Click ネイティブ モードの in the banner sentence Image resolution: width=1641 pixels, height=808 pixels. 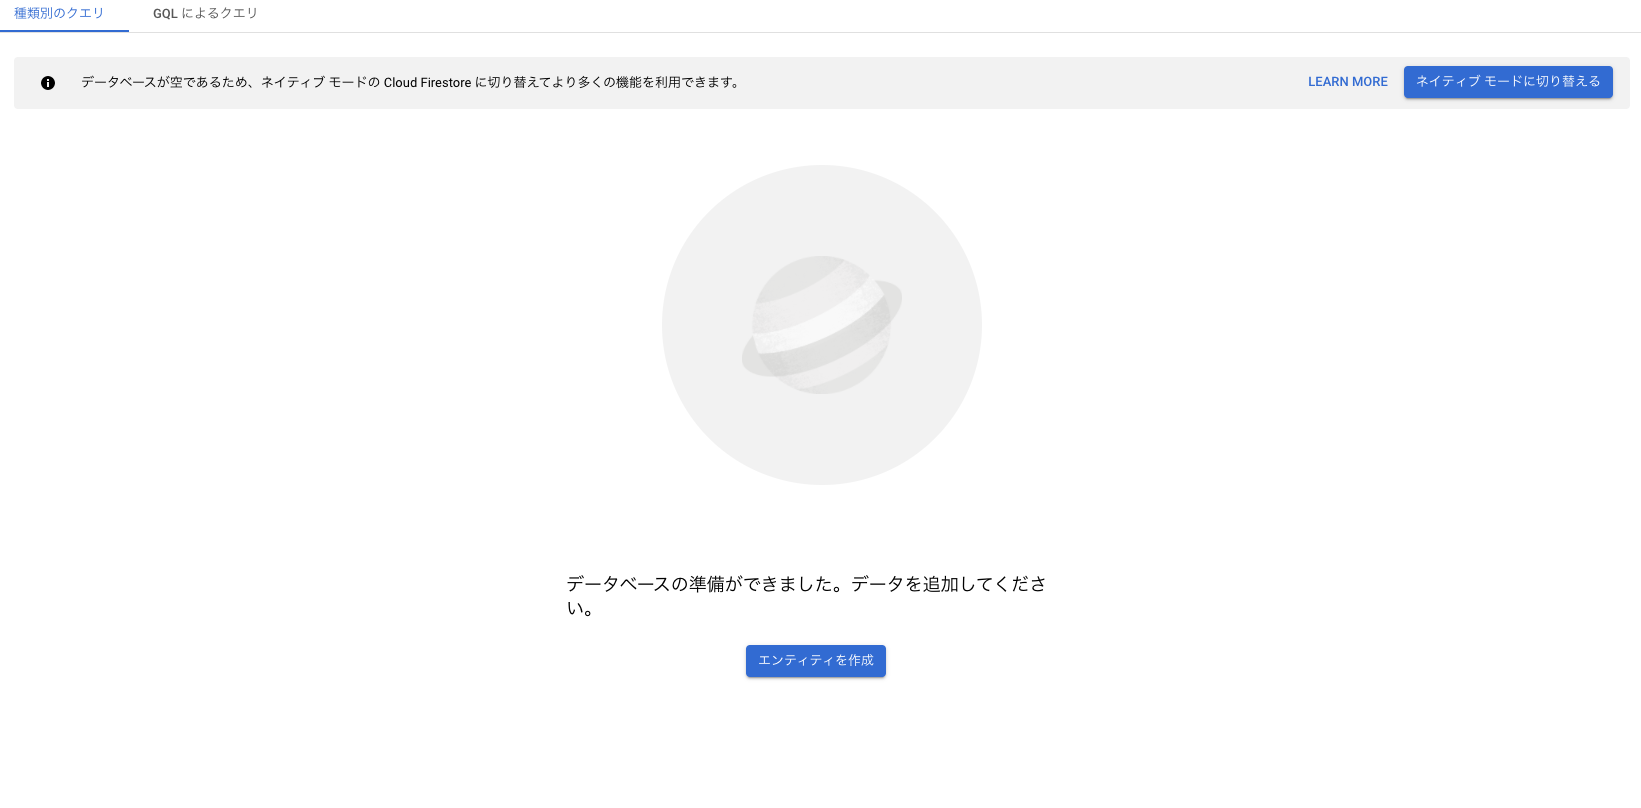tap(321, 83)
